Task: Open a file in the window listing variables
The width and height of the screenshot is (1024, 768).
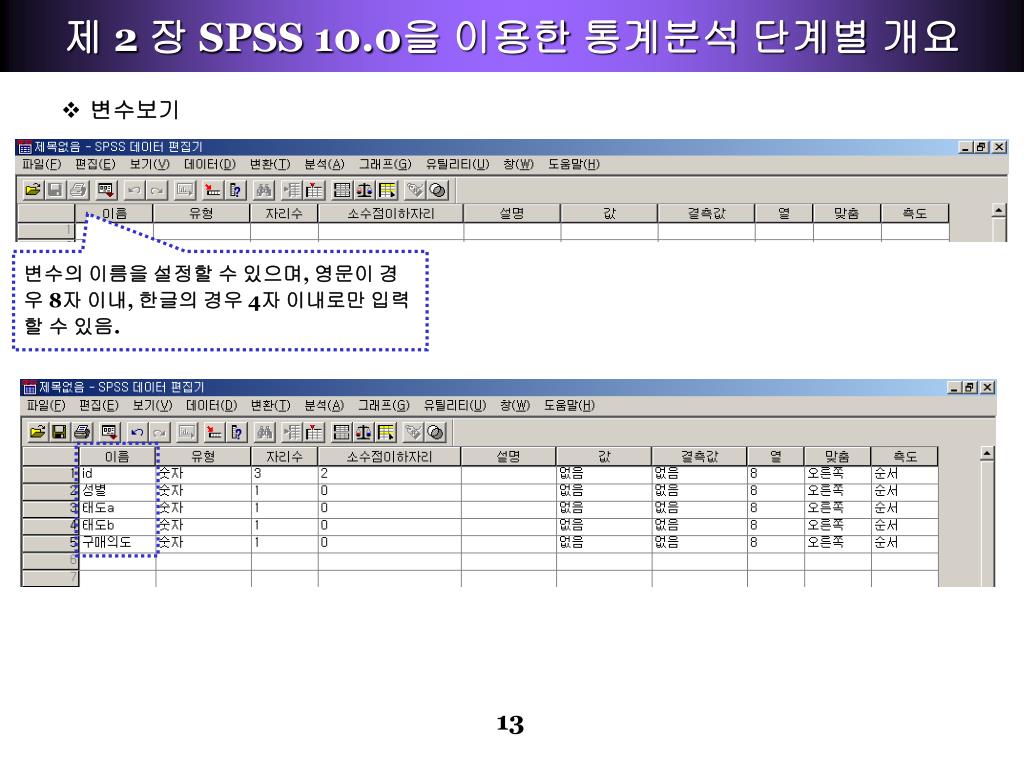Action: (37, 432)
